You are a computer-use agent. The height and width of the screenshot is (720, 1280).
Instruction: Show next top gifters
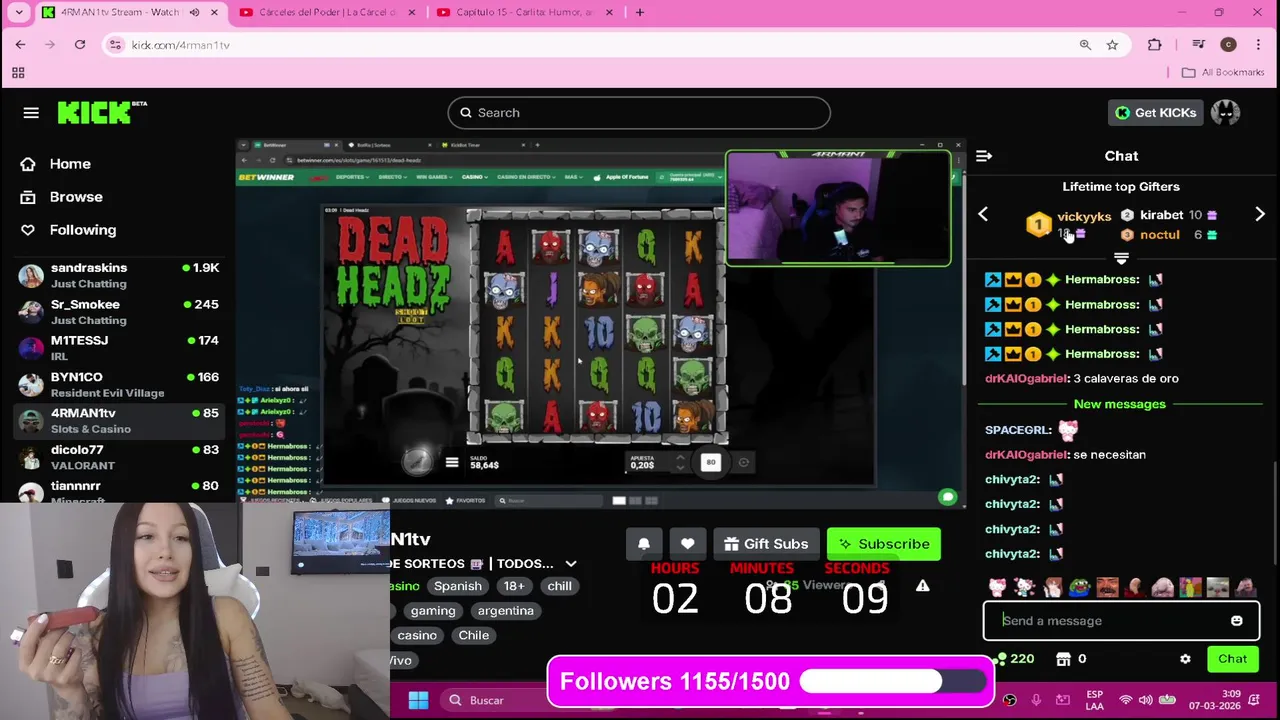pos(1260,214)
